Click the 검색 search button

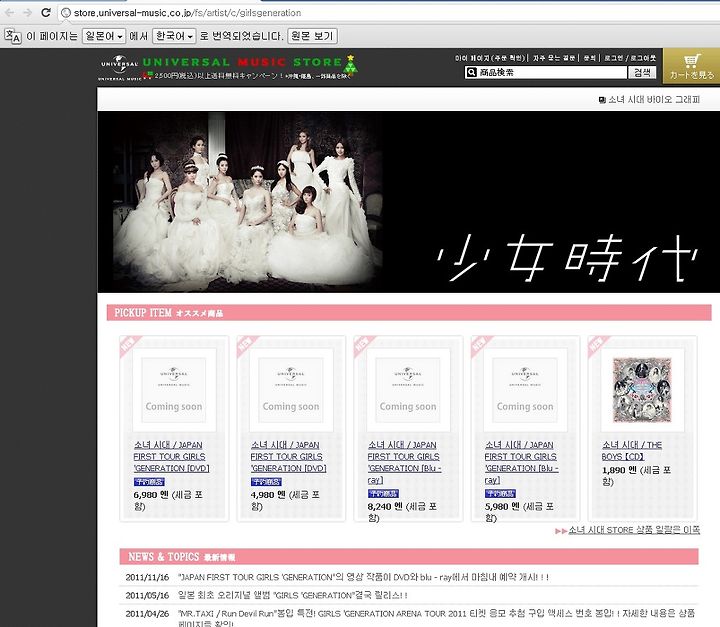point(642,72)
